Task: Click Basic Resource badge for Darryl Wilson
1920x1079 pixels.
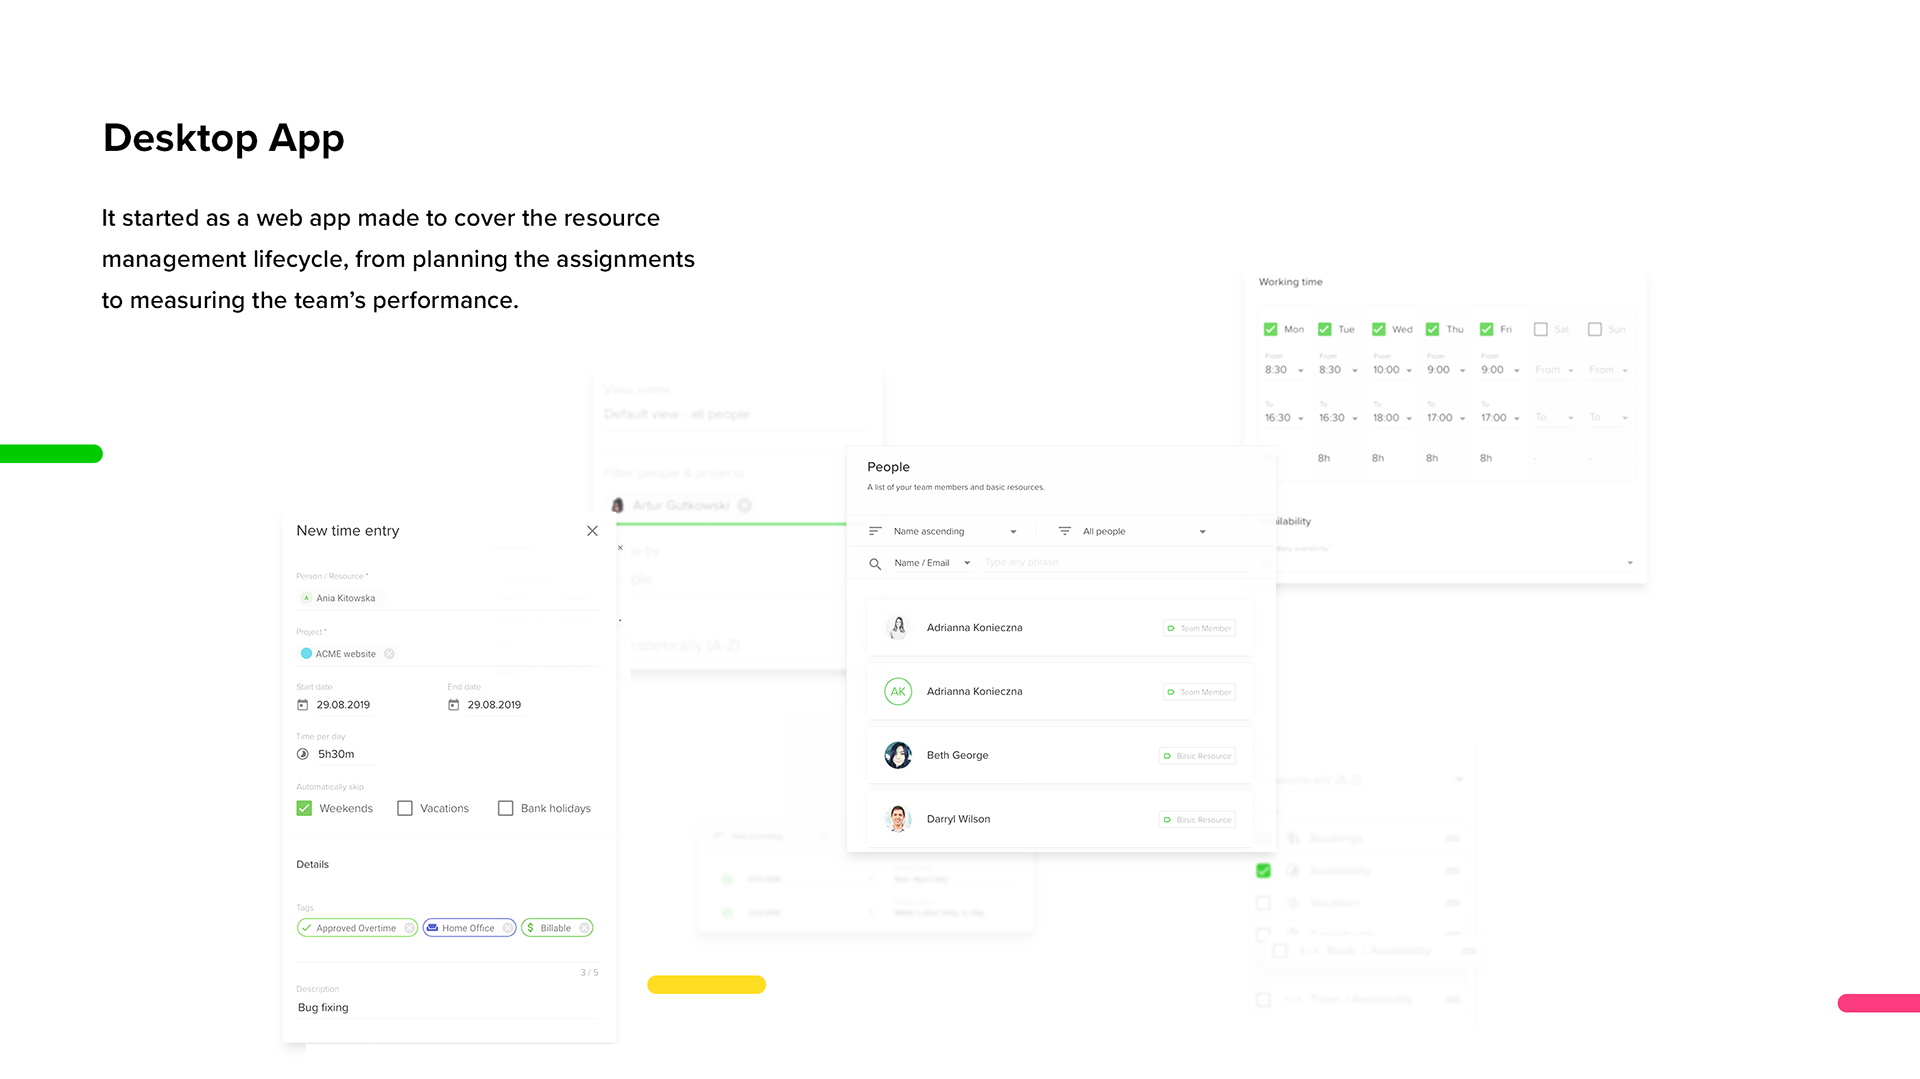Action: tap(1197, 820)
